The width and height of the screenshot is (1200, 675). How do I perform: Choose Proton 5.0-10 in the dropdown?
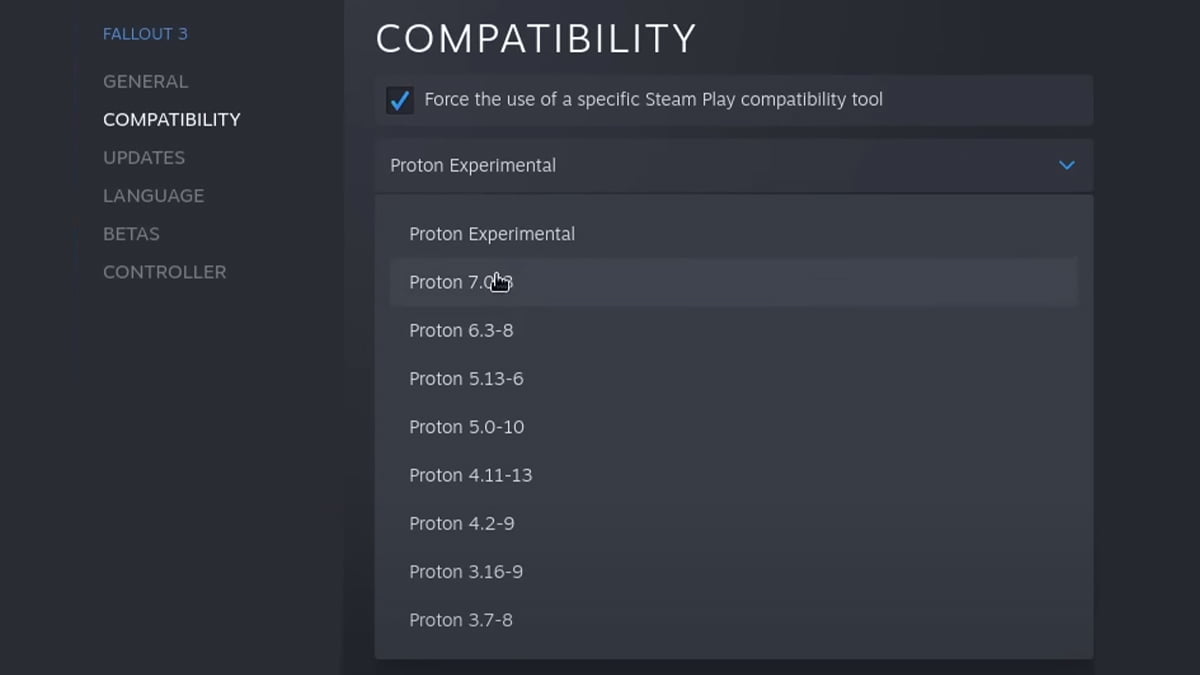pos(466,427)
